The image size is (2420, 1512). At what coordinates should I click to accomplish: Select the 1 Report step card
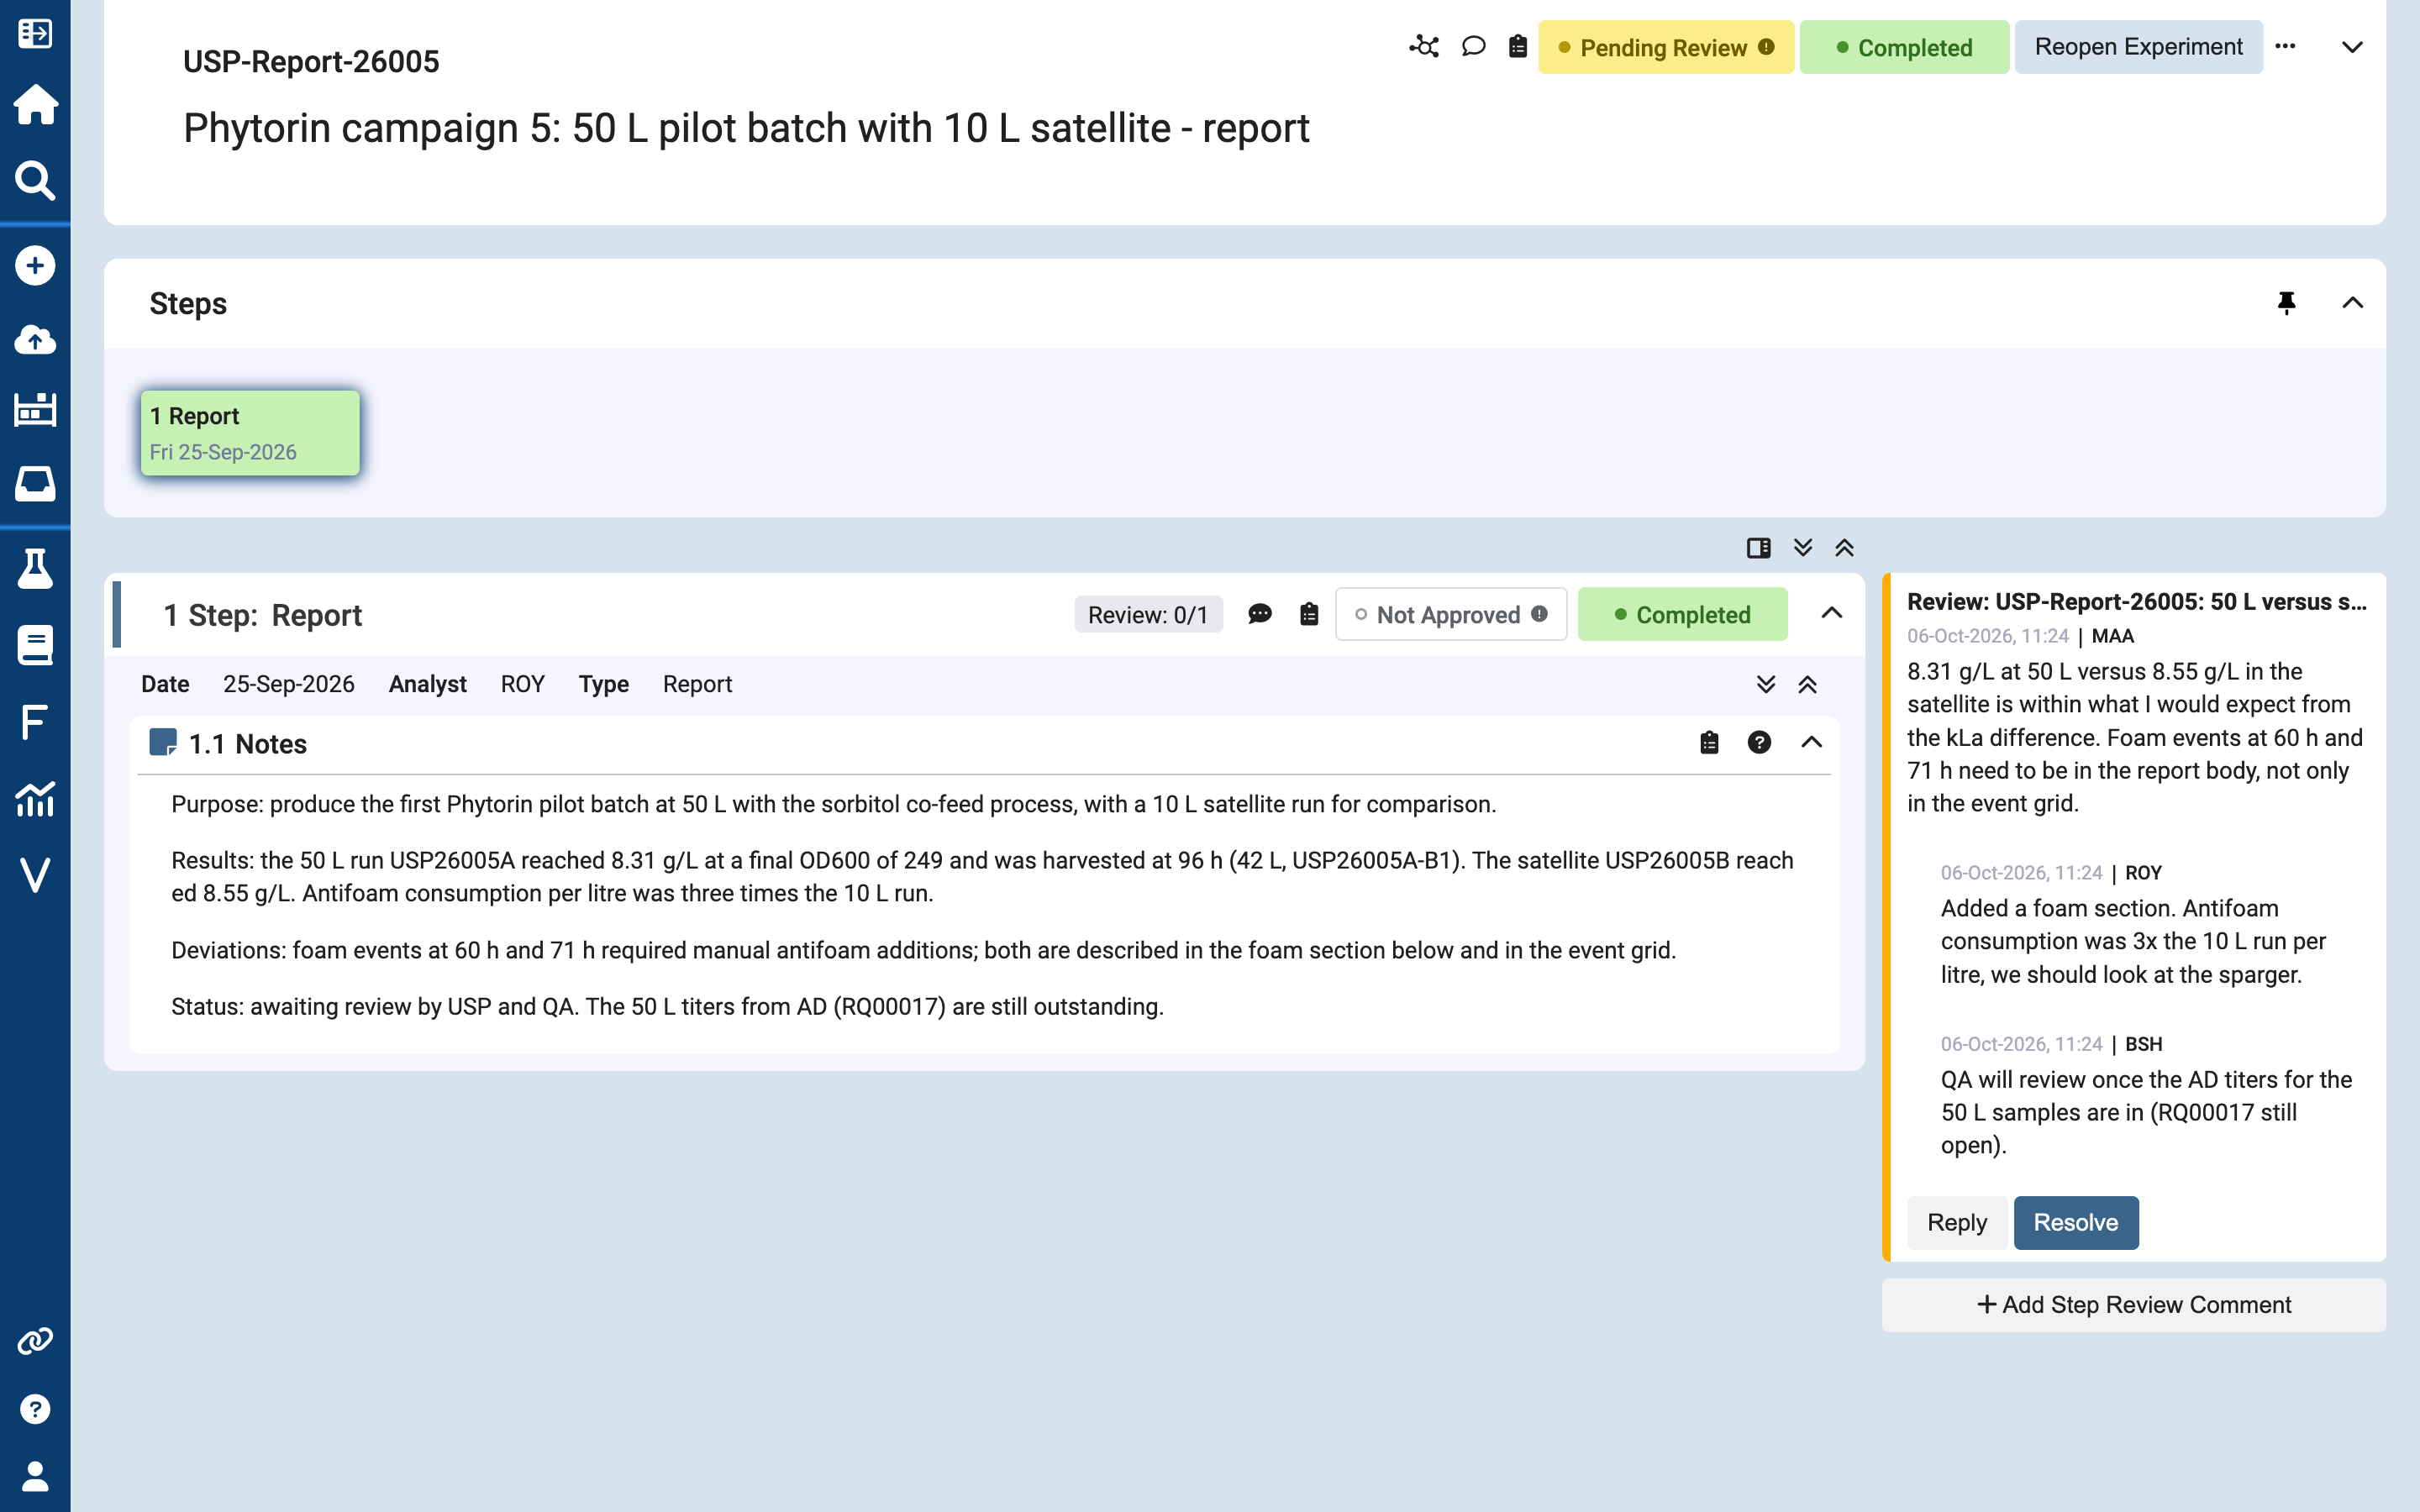250,433
